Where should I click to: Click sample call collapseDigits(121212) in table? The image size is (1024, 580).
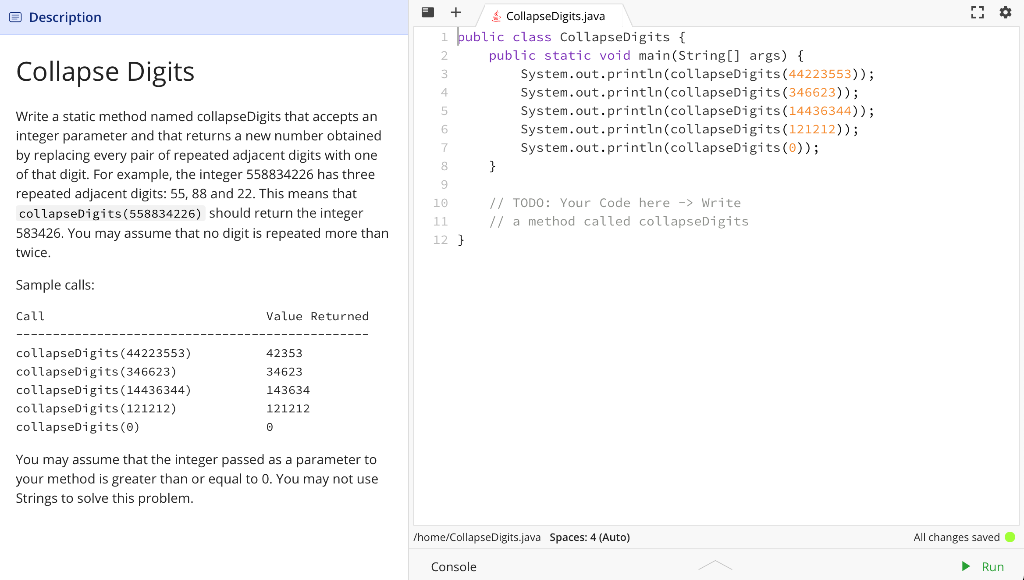coord(96,408)
